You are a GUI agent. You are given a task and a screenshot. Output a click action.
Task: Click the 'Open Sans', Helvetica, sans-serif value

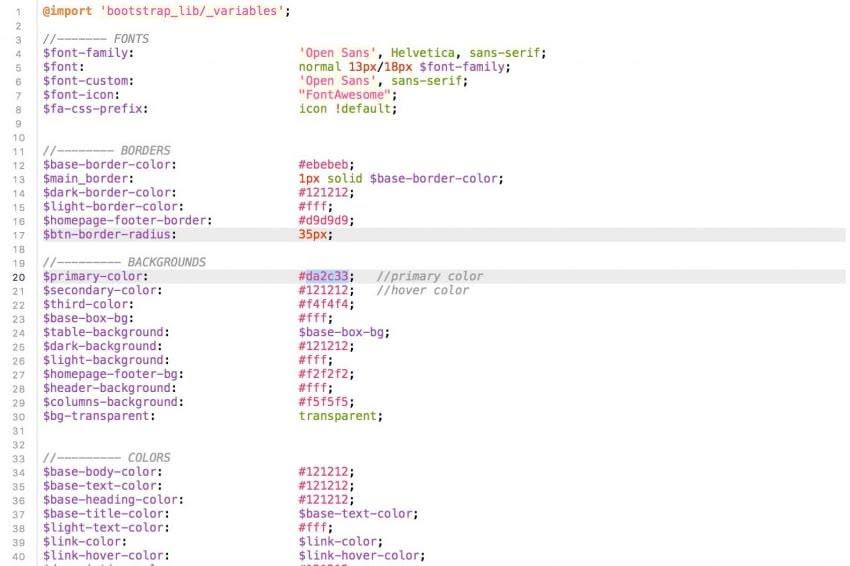pos(422,53)
